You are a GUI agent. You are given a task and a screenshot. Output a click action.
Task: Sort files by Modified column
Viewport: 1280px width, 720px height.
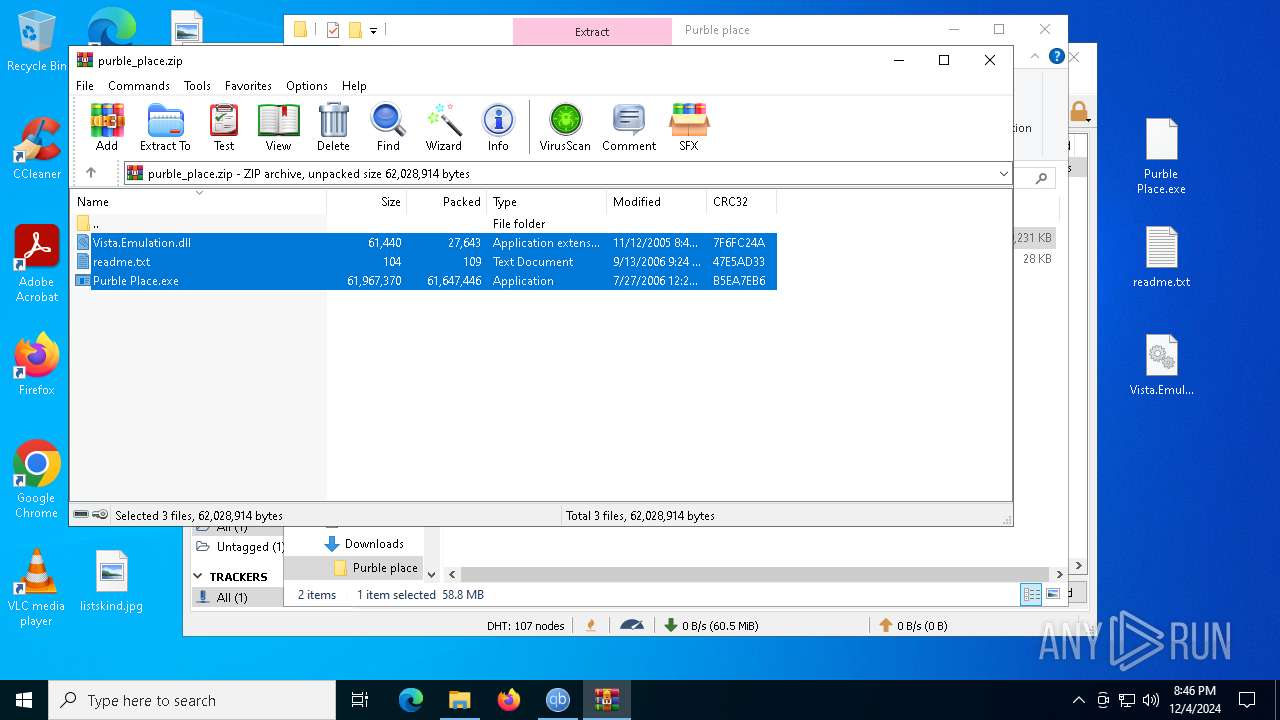coord(656,202)
